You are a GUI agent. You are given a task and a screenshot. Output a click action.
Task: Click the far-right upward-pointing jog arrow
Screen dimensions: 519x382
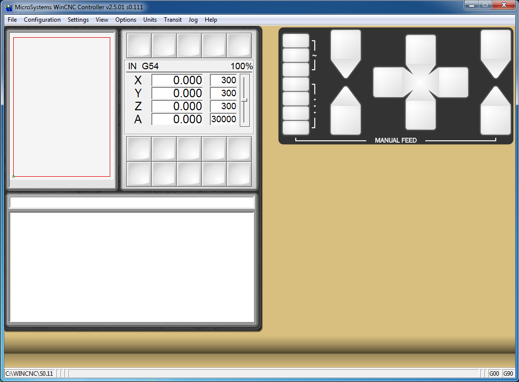pos(495,111)
